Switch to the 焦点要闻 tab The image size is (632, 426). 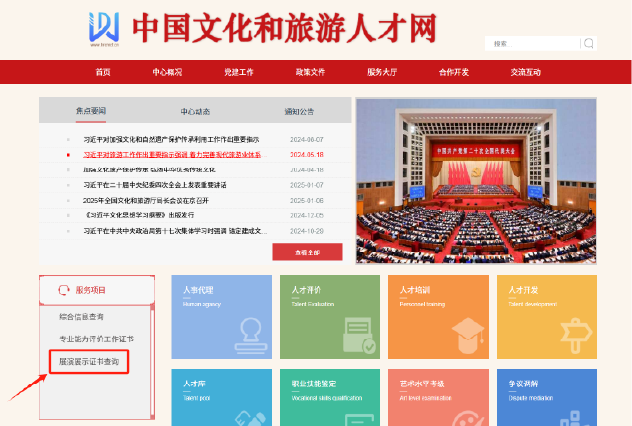point(91,111)
